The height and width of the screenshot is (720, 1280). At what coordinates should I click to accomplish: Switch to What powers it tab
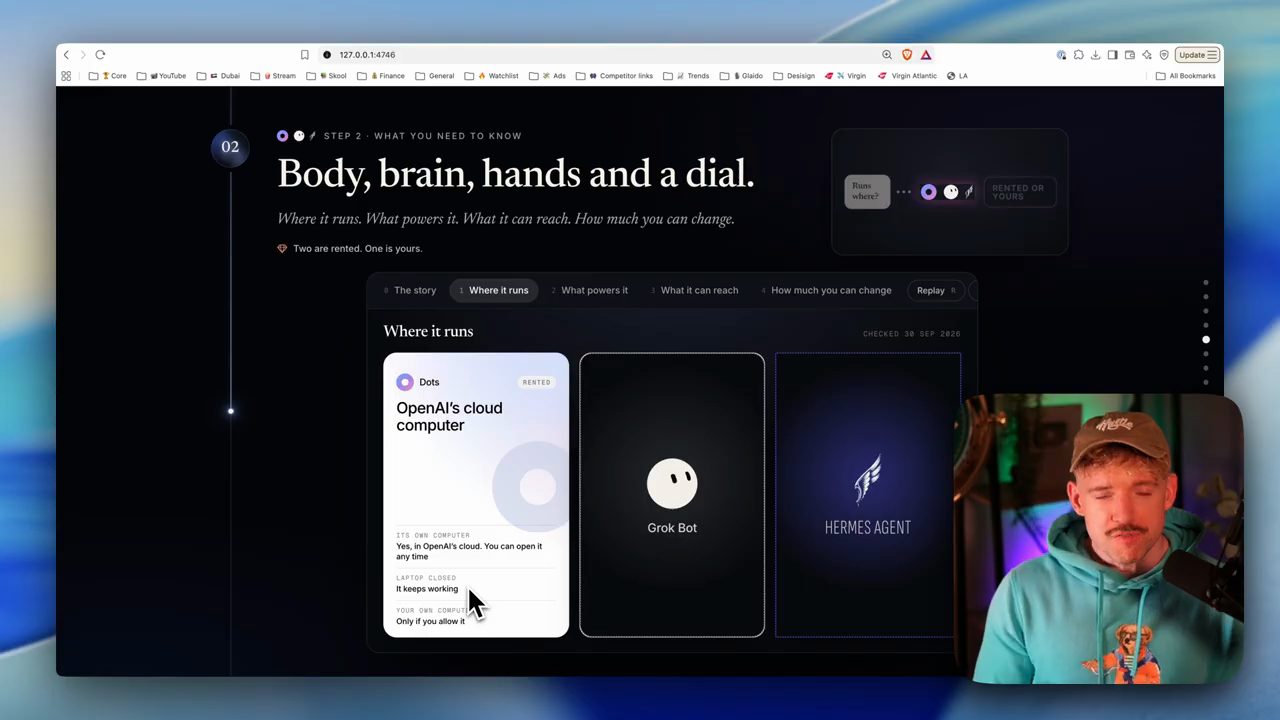point(589,290)
